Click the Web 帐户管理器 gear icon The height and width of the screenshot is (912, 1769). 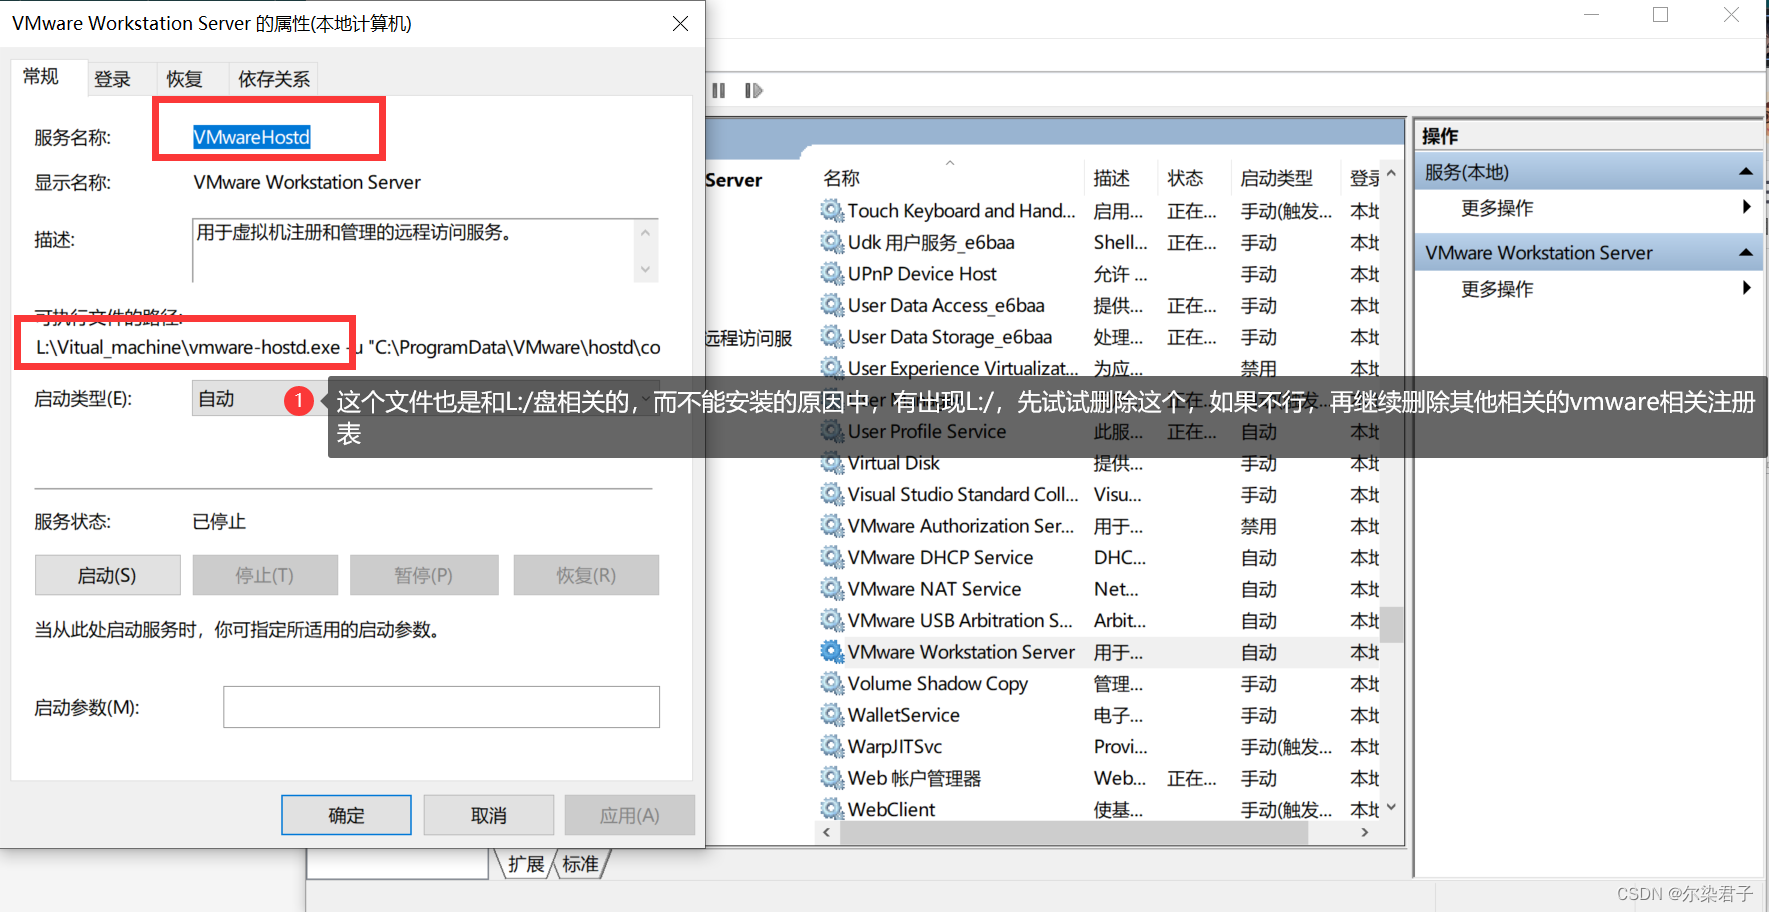(832, 778)
